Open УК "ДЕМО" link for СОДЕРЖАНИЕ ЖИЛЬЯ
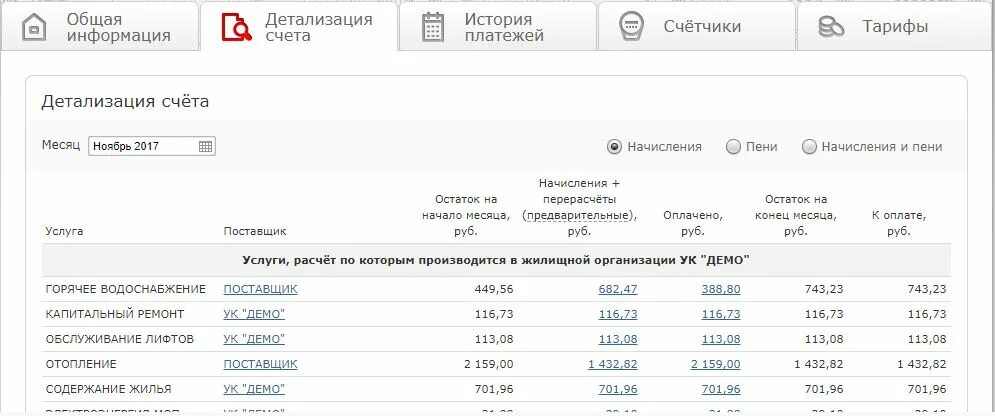The image size is (995, 416). click(x=254, y=389)
